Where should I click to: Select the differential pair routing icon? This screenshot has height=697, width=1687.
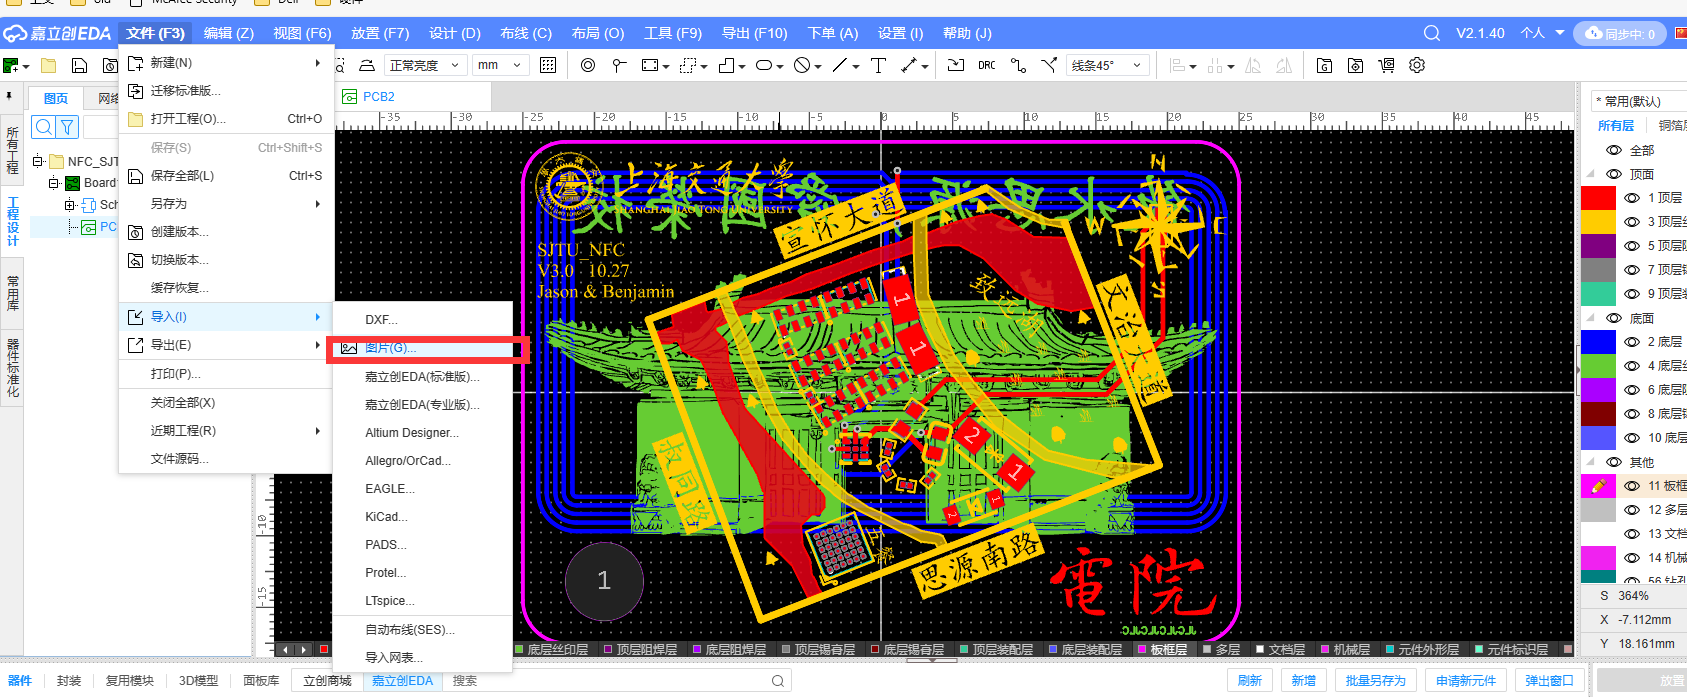(x=1048, y=65)
